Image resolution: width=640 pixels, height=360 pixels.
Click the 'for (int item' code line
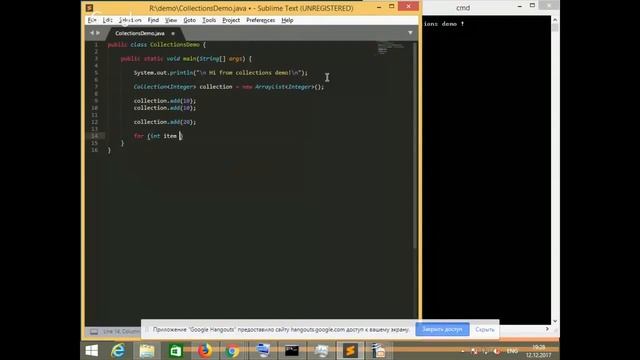[x=158, y=136]
